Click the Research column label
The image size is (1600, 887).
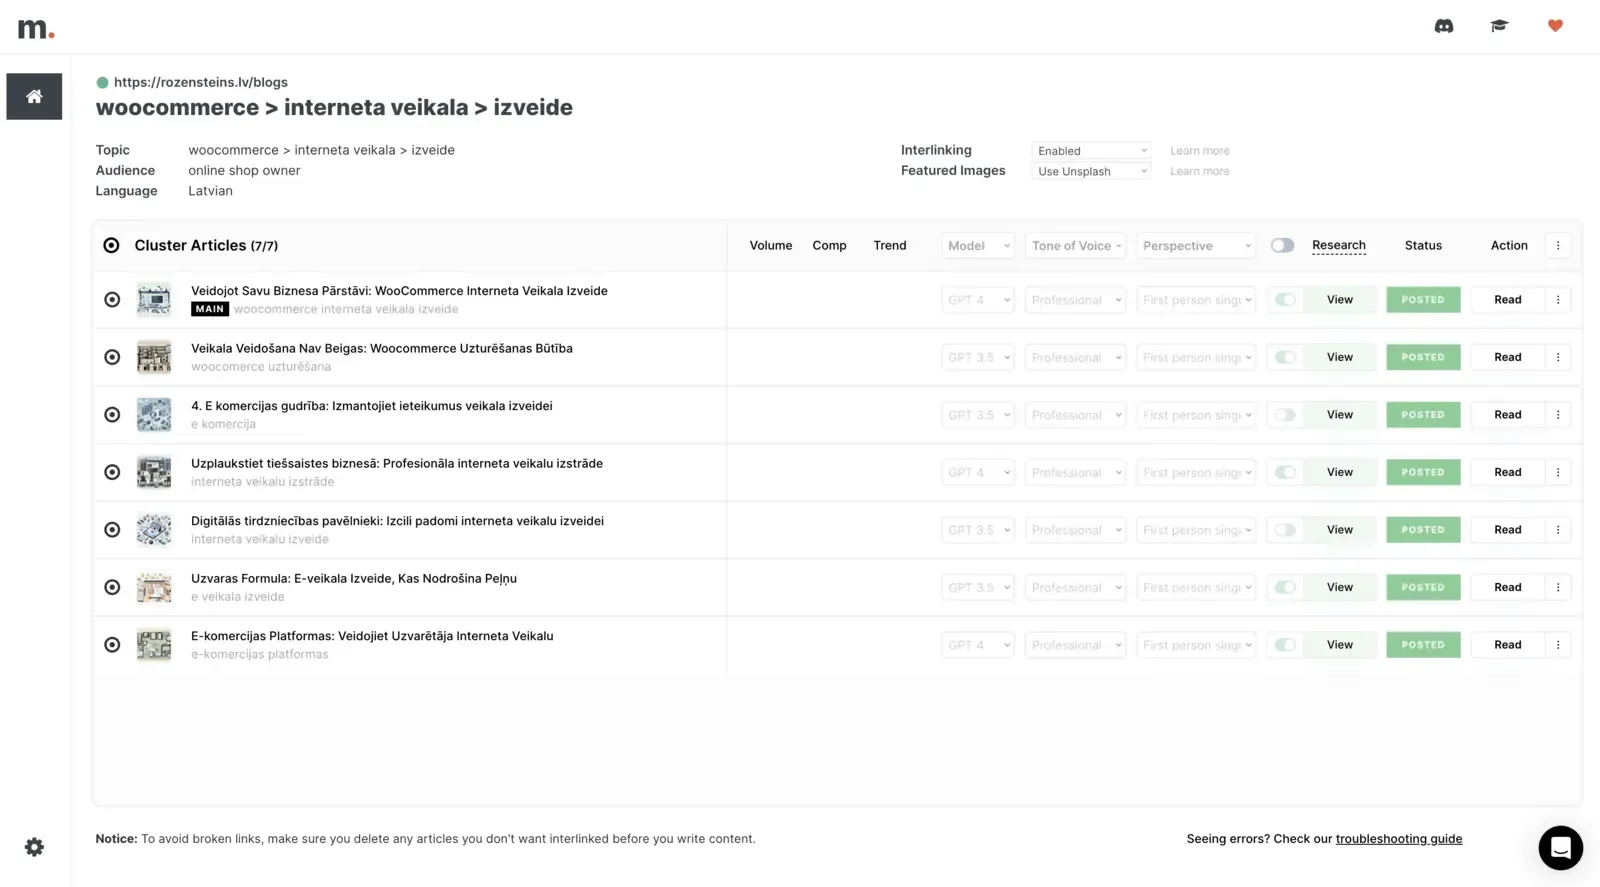(x=1338, y=245)
